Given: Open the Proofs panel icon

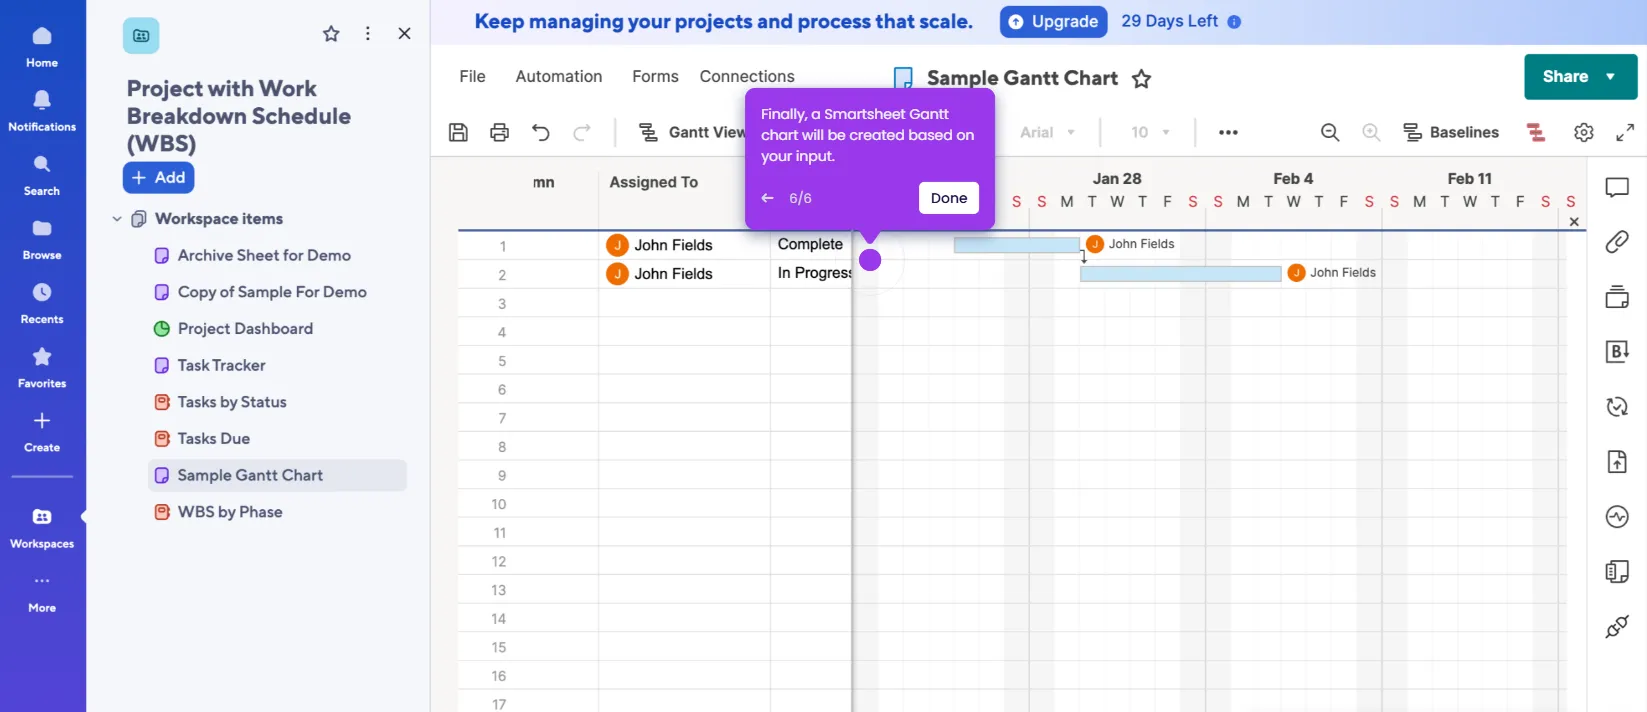Looking at the screenshot, I should coord(1617,297).
